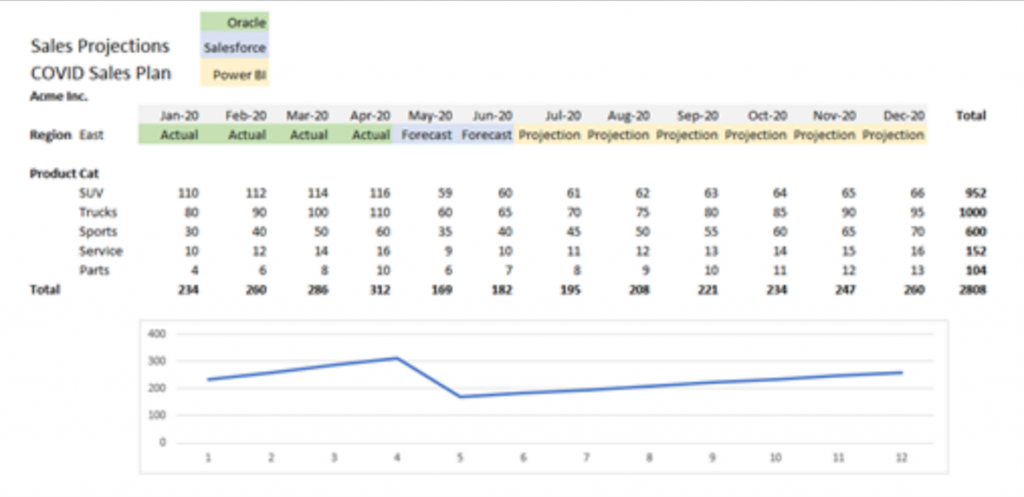Click the chart's x-axis label 12
The width and height of the screenshot is (1024, 497).
901,458
